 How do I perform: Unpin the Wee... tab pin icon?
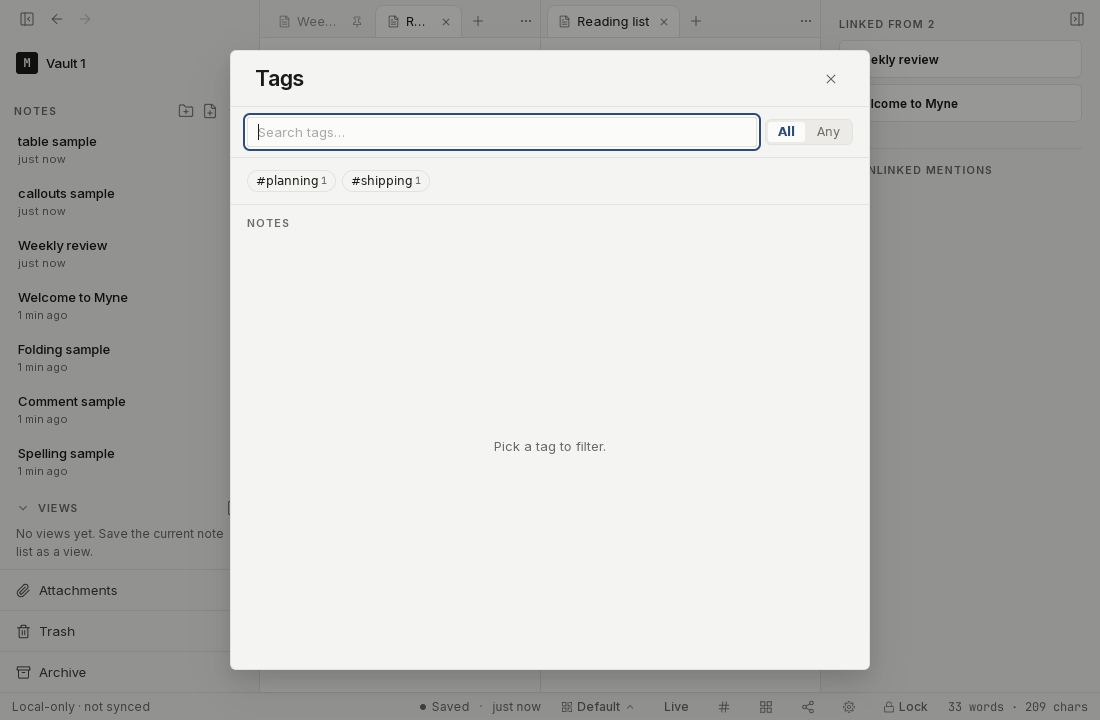pos(357,22)
